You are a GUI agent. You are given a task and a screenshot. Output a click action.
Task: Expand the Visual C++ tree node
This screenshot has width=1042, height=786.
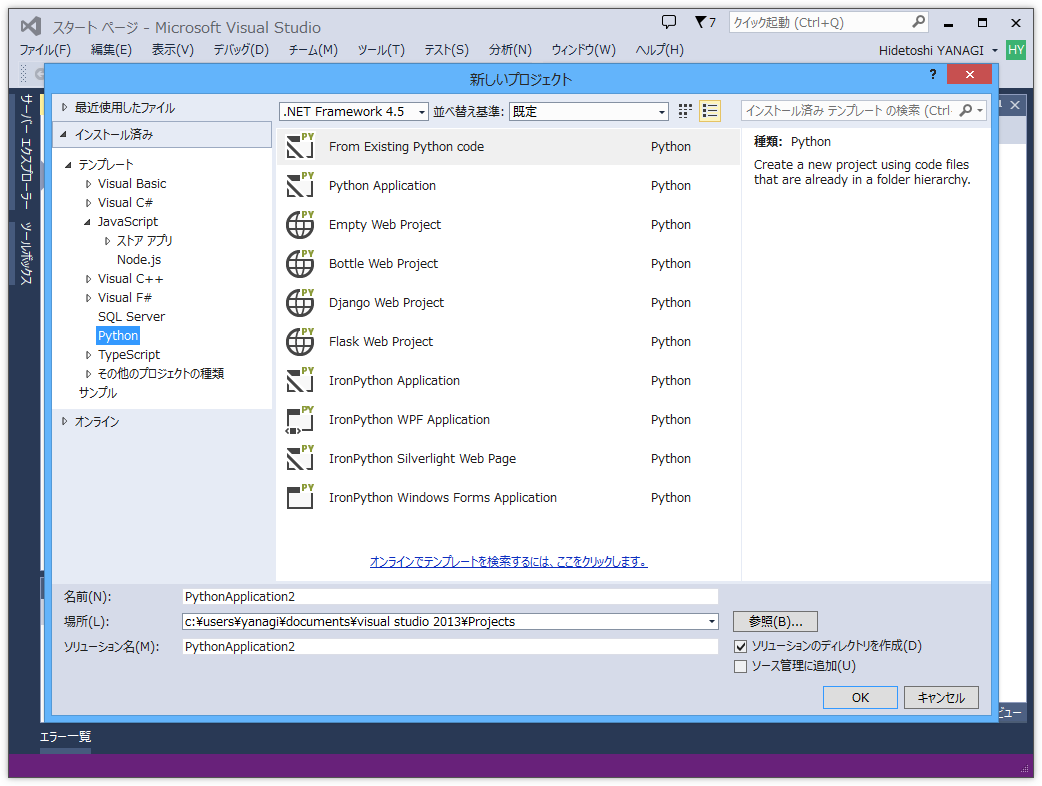point(88,279)
